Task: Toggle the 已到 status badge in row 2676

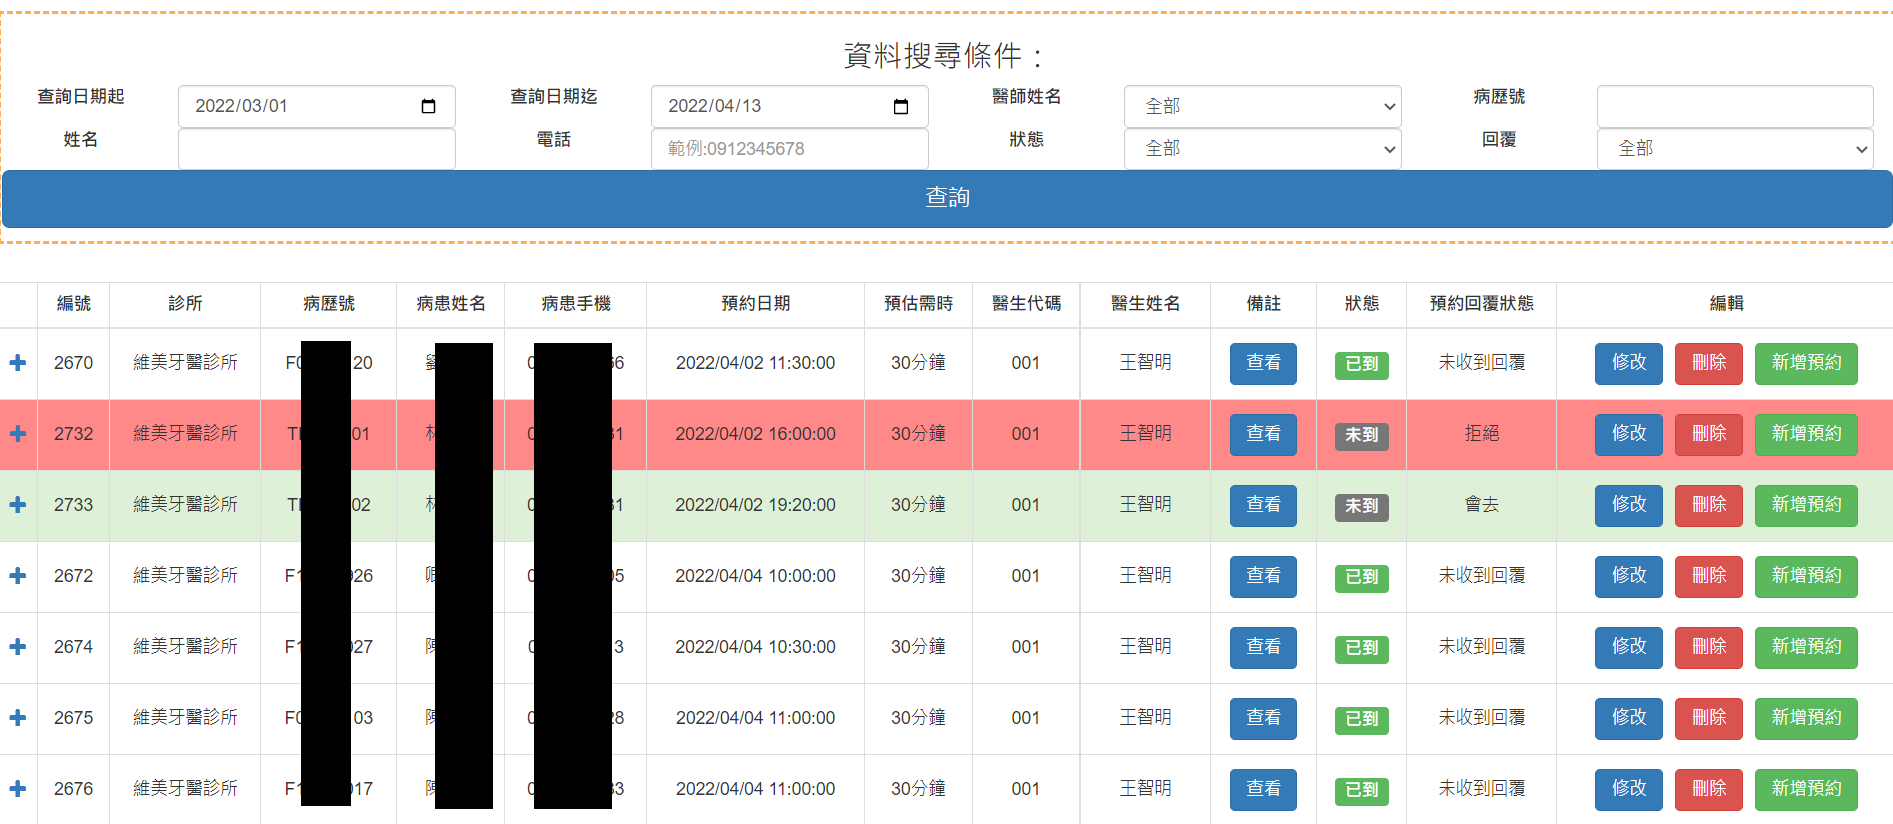Action: (x=1361, y=790)
